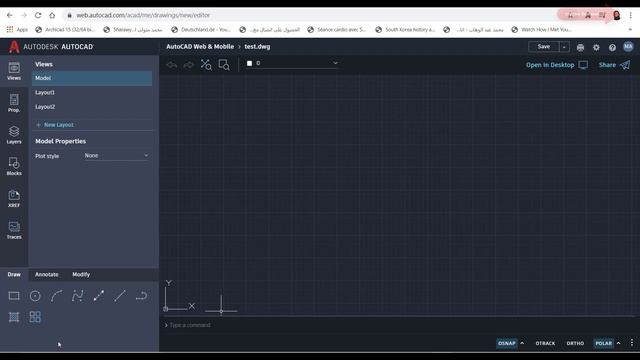640x360 pixels.
Task: Open the browser three-dot menu
Action: [631, 15]
